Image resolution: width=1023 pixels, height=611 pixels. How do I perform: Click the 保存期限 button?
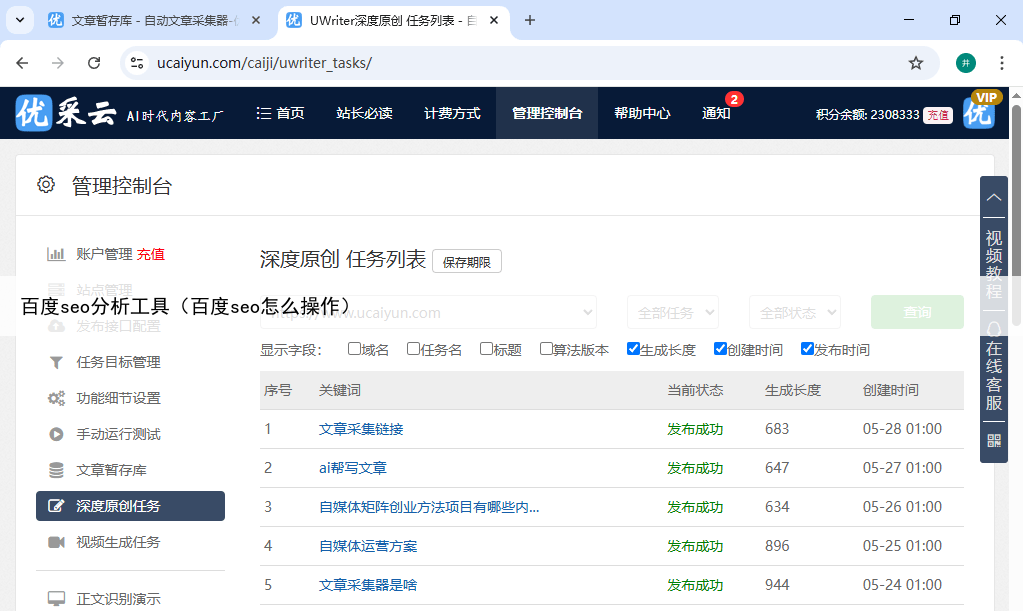coord(466,262)
